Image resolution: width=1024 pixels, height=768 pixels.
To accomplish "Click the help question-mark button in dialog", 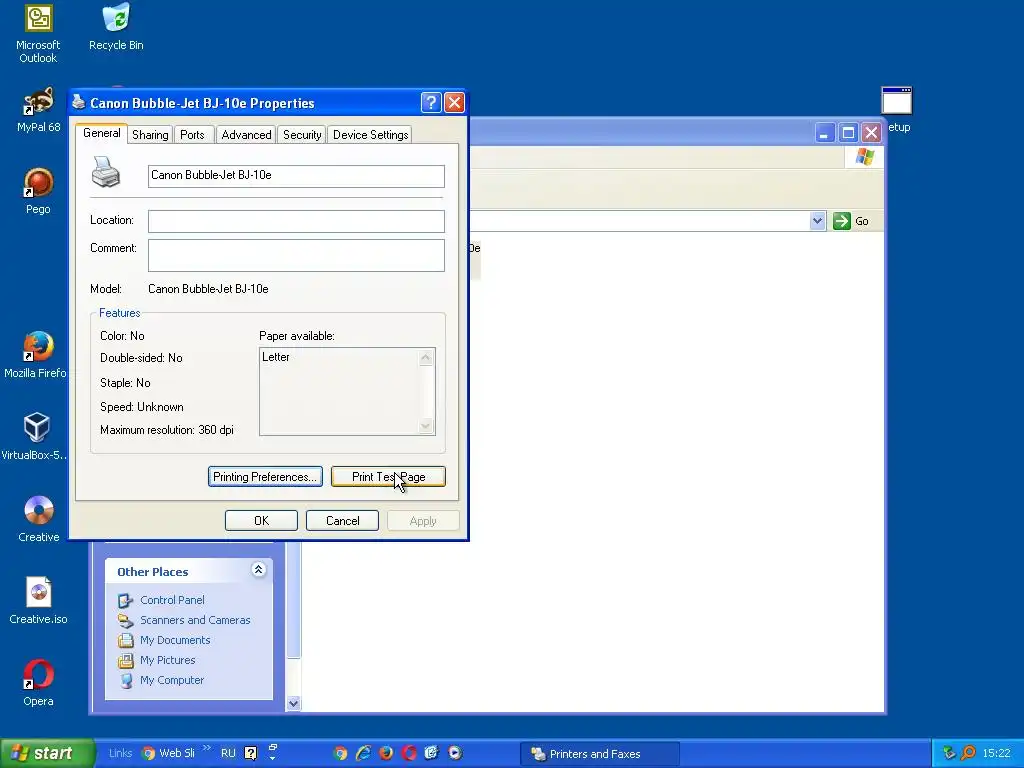I will [431, 103].
